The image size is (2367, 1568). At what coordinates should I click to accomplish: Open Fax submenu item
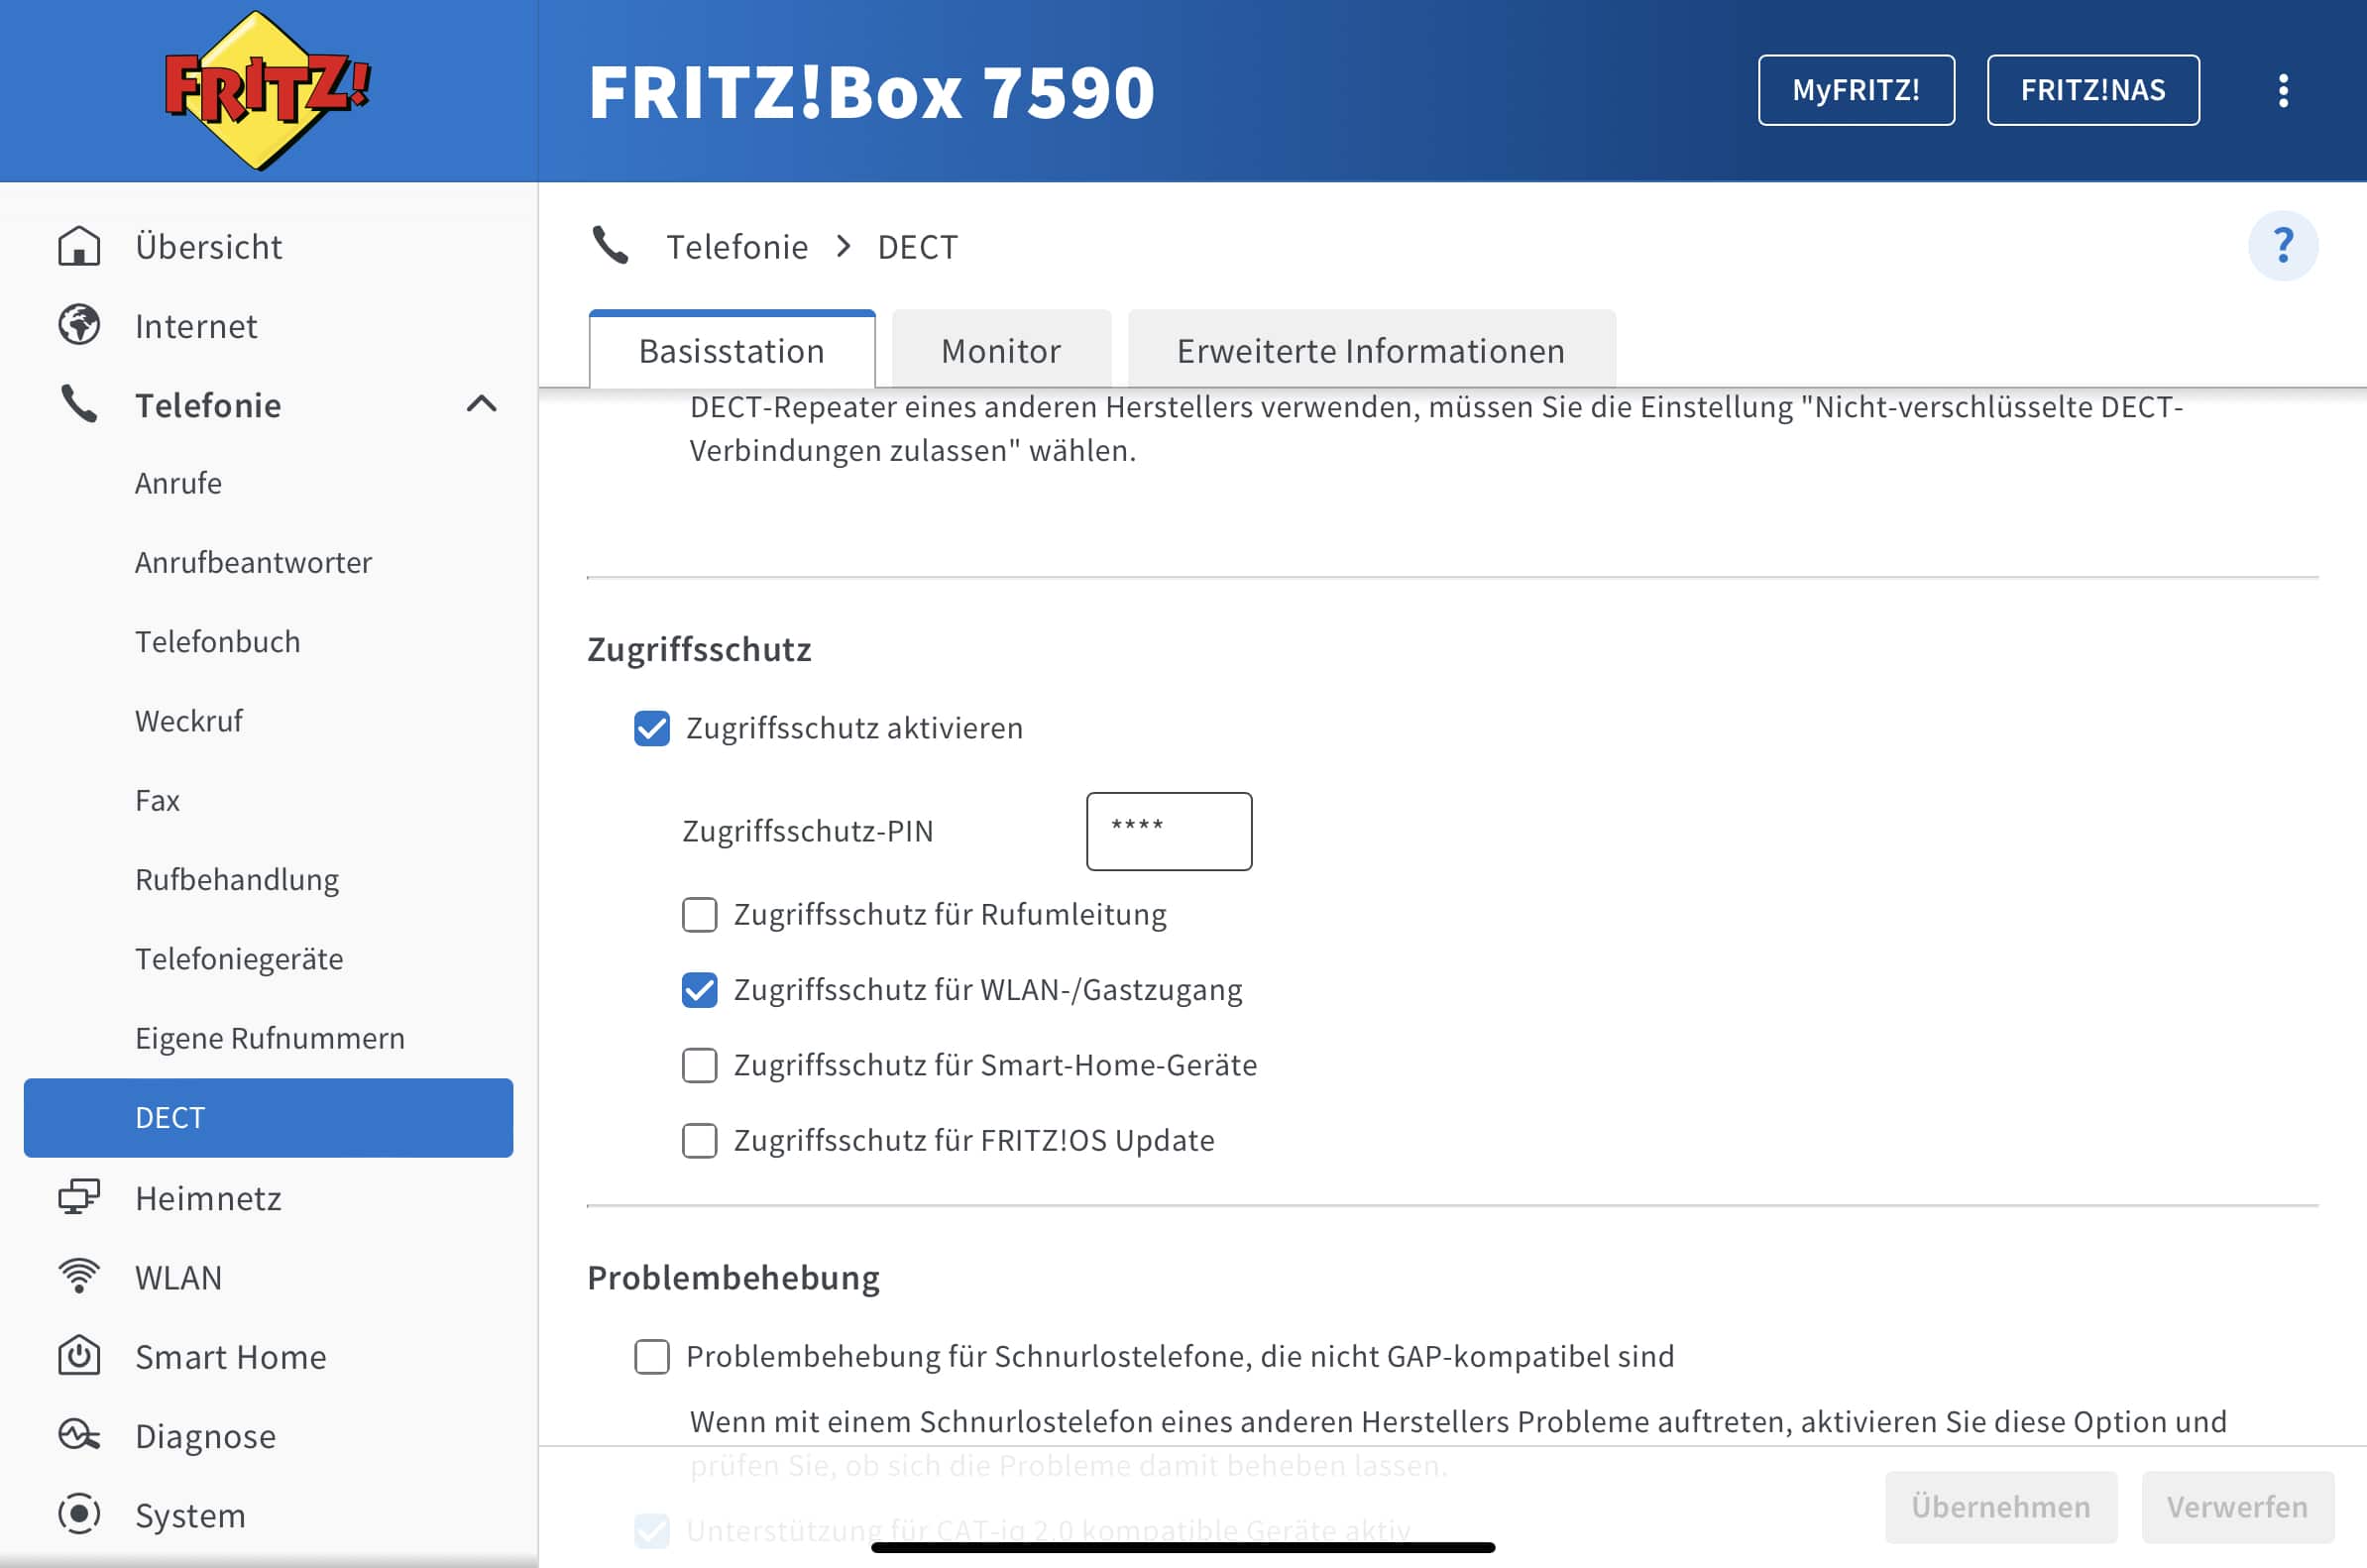tap(158, 800)
